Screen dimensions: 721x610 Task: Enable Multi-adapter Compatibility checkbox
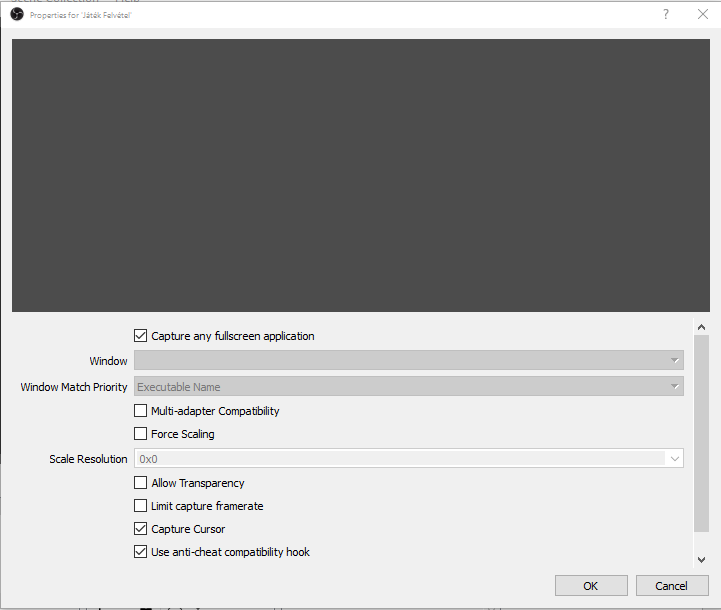tap(140, 410)
